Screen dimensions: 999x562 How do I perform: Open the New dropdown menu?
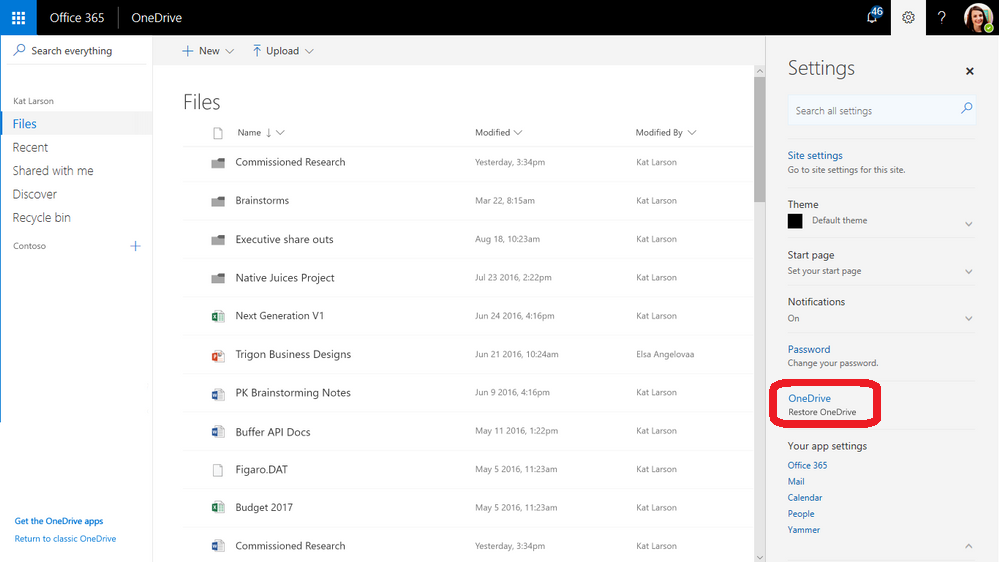pos(208,51)
